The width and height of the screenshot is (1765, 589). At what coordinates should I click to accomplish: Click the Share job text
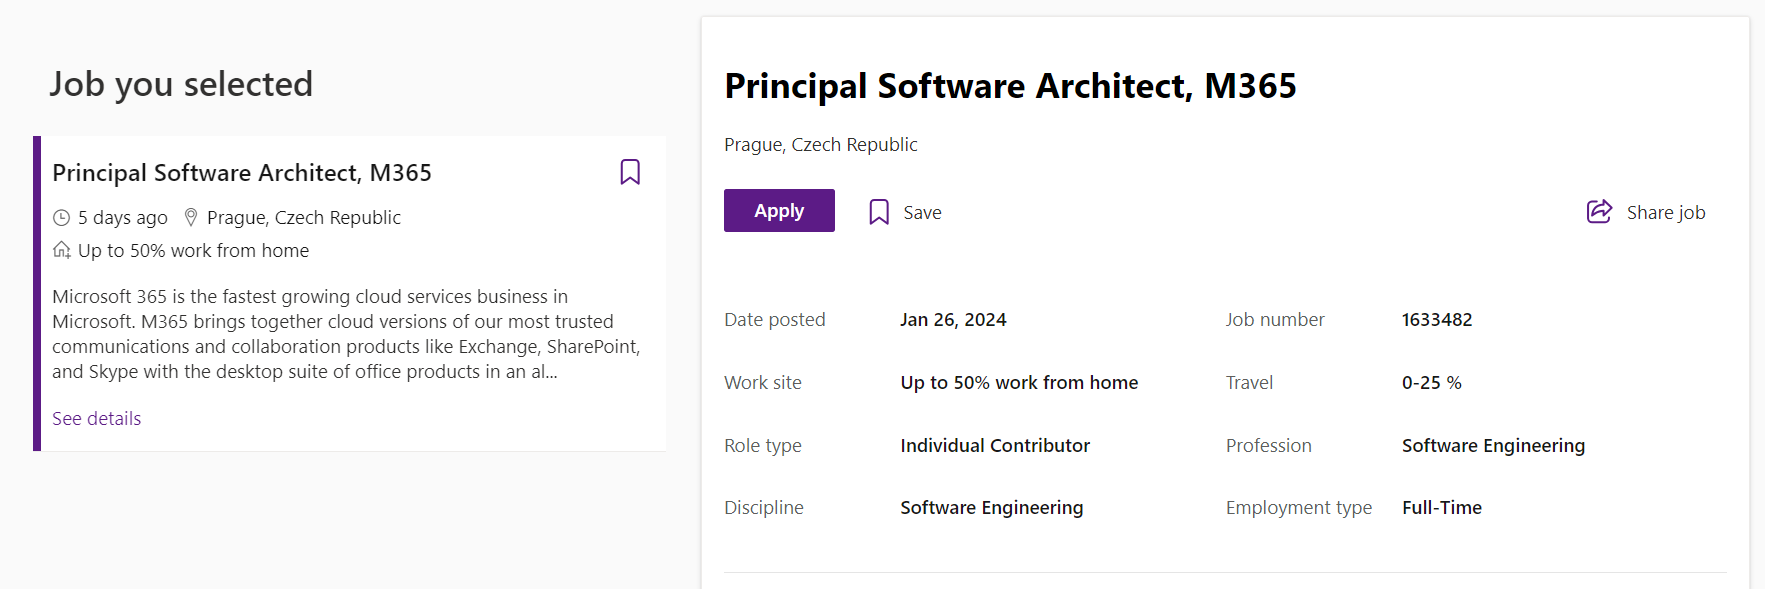1665,213
